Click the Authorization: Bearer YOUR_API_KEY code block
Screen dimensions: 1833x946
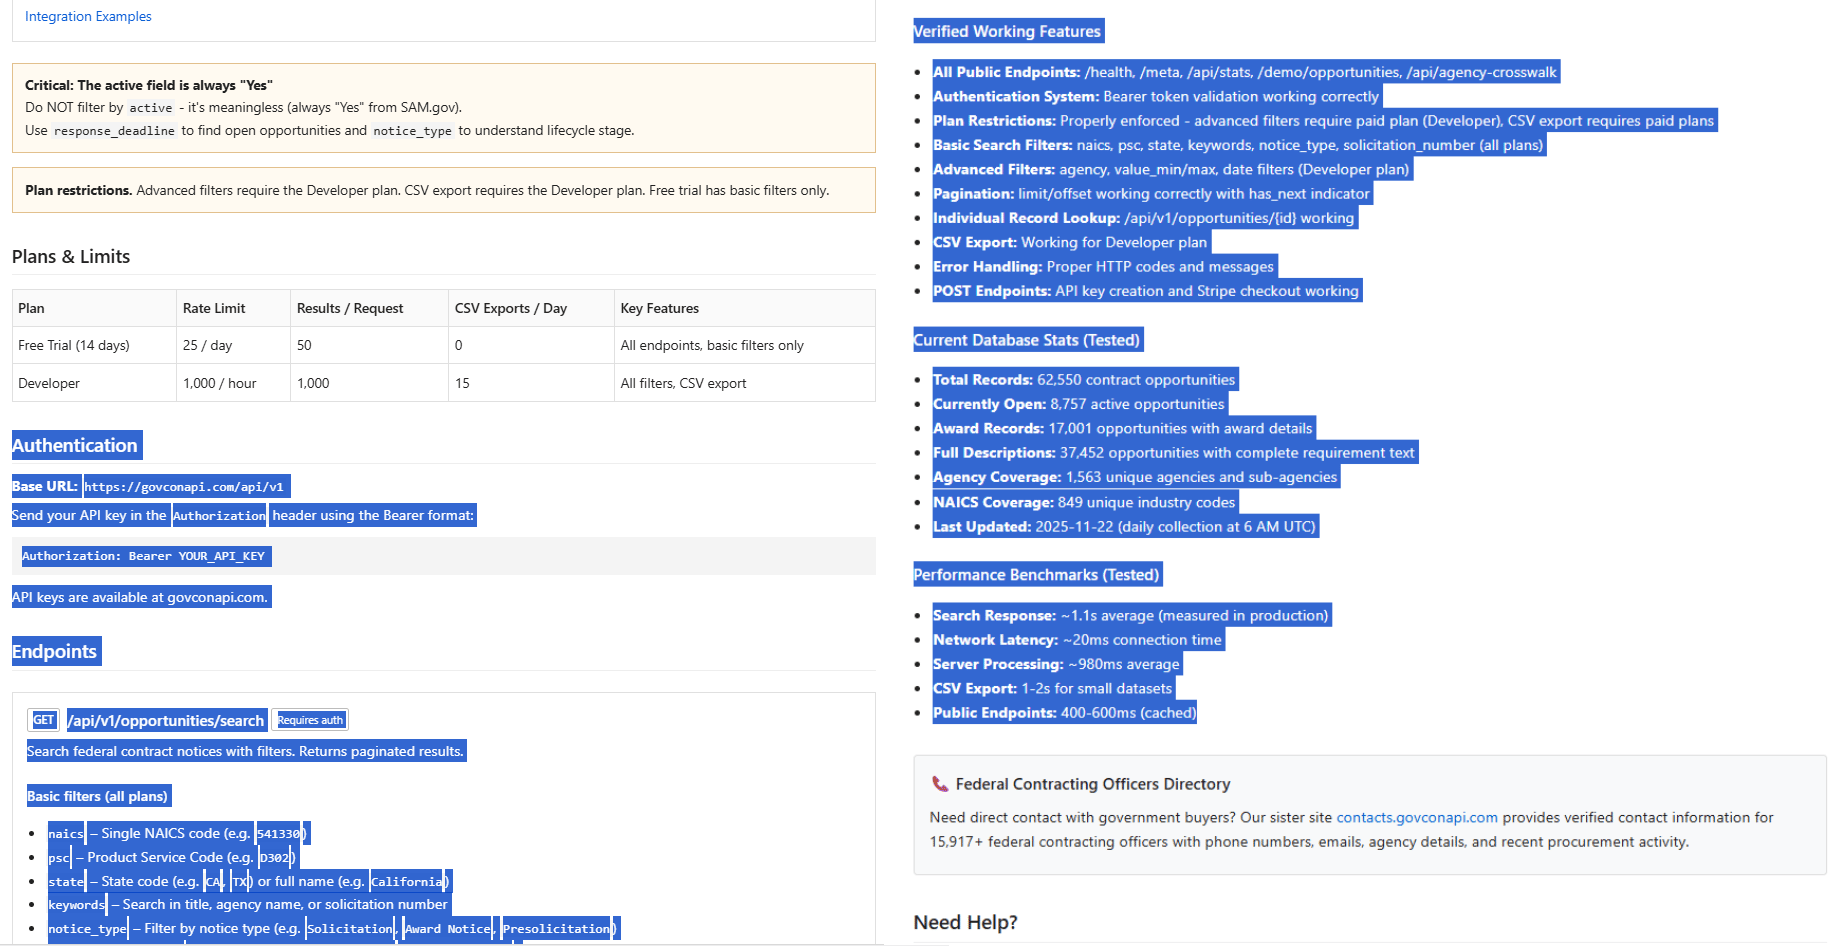coord(144,556)
